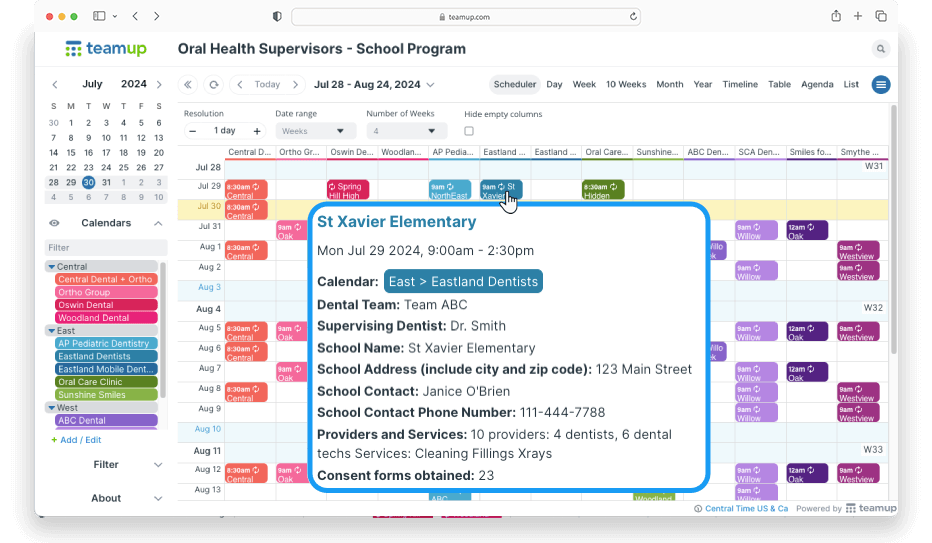The height and width of the screenshot is (543, 932).
Task: Go forward in Safari browser
Action: (x=156, y=16)
